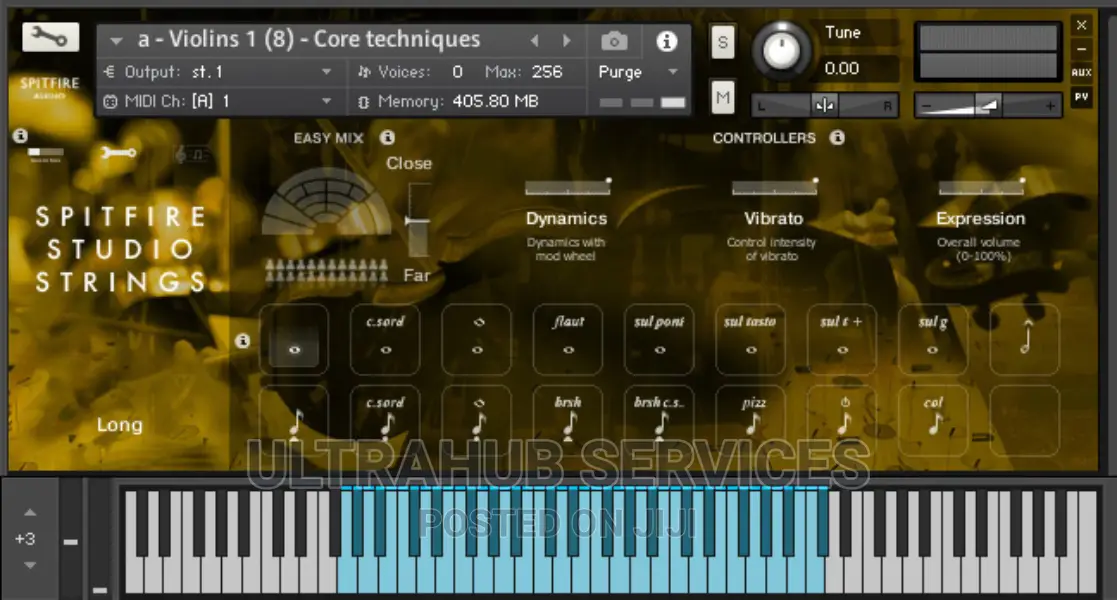Open the wrench instrument edit button
This screenshot has height=600, width=1117.
click(51, 37)
